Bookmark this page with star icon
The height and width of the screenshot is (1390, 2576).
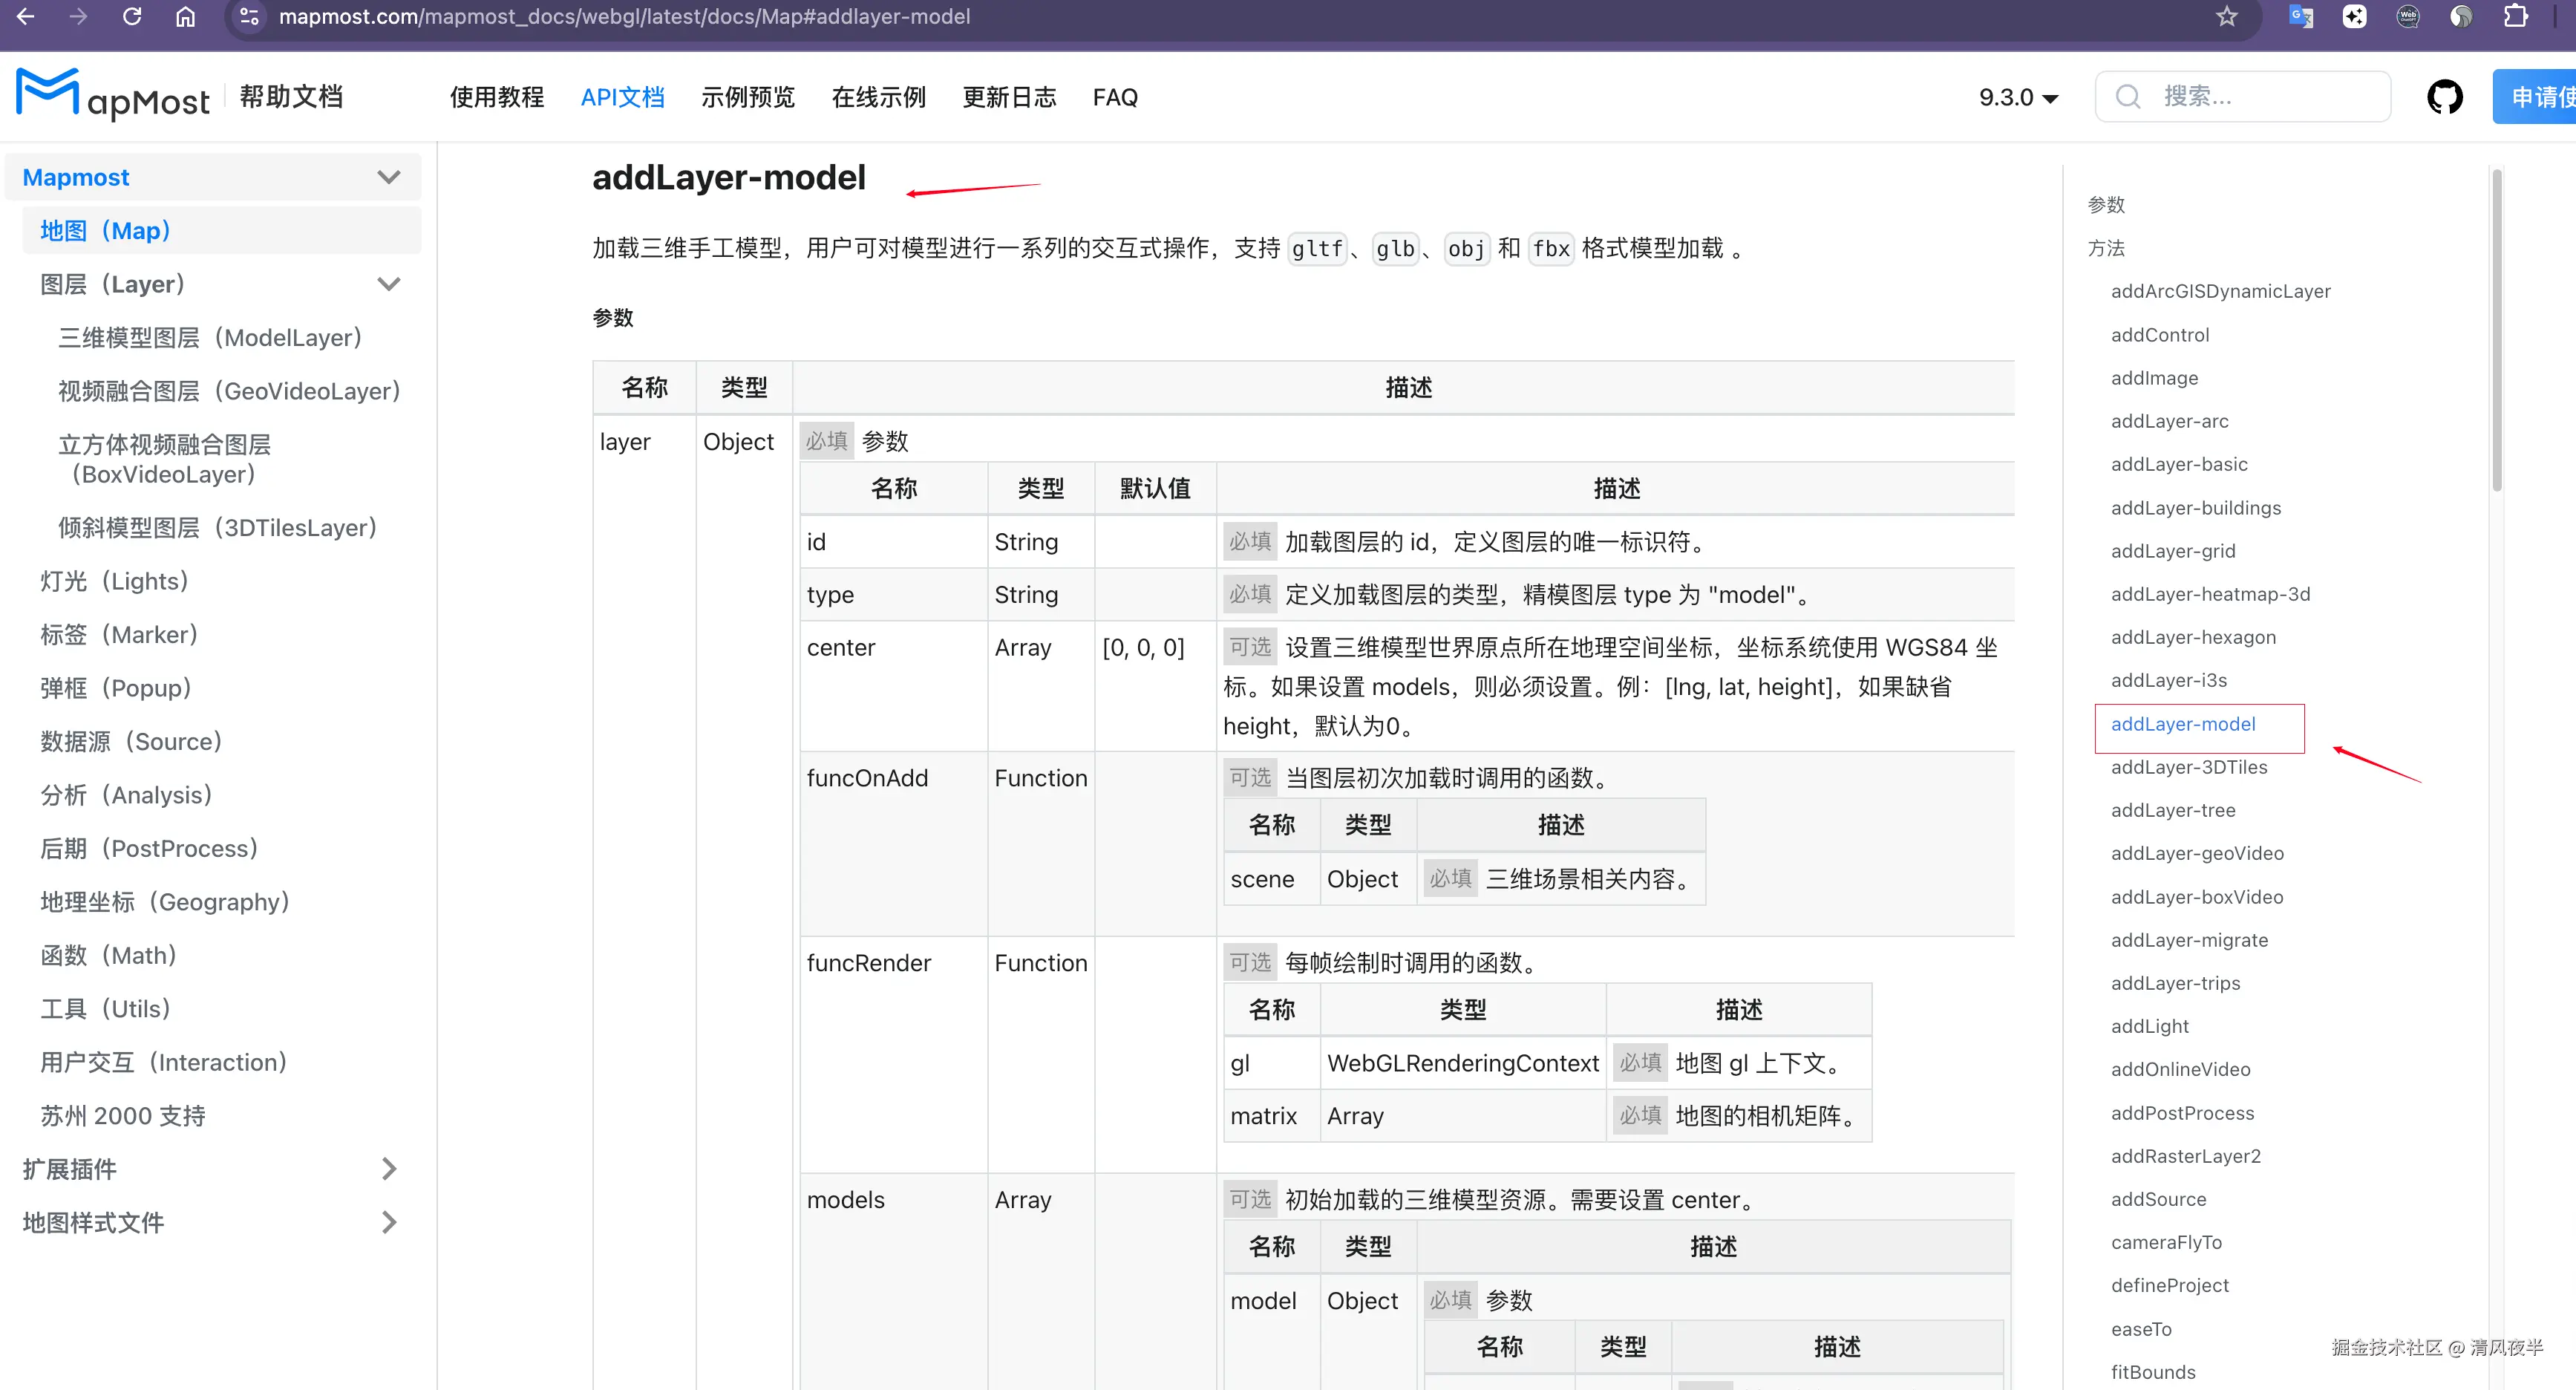(x=2226, y=17)
